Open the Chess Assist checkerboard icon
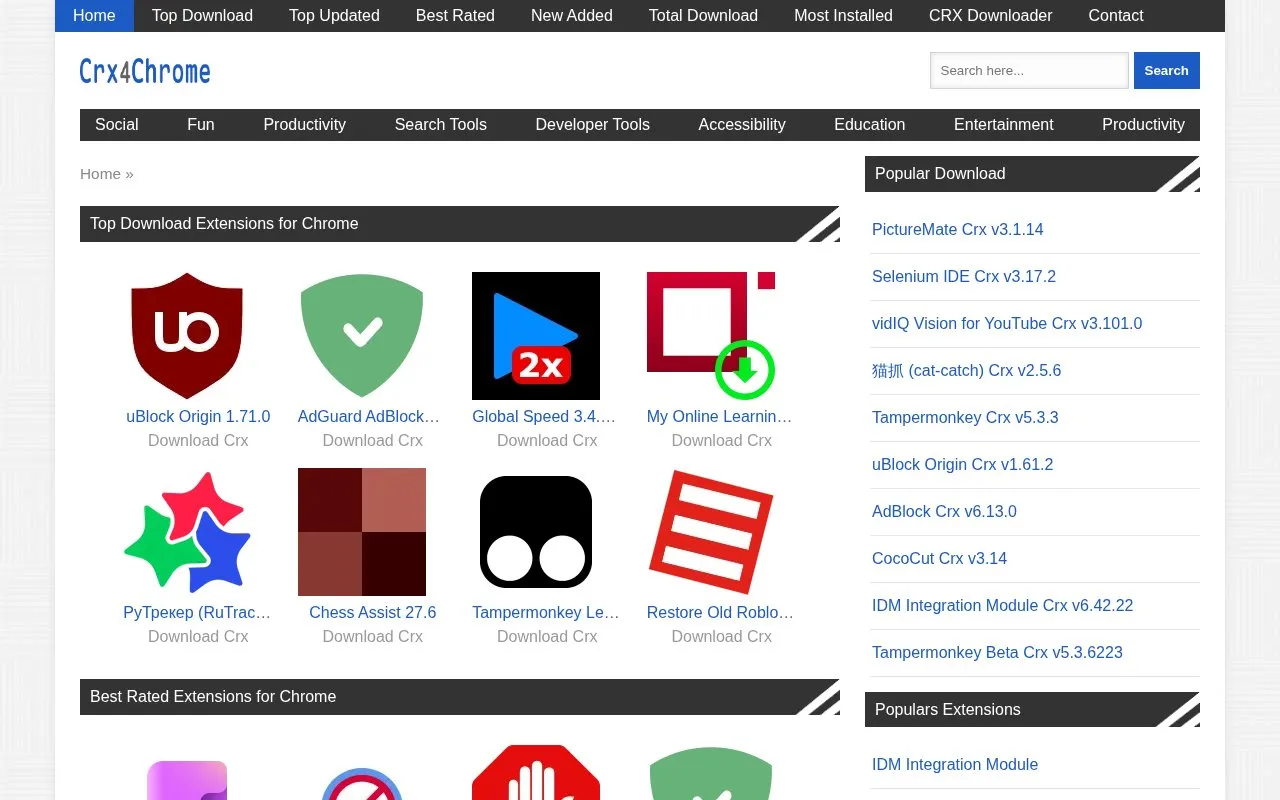 362,532
